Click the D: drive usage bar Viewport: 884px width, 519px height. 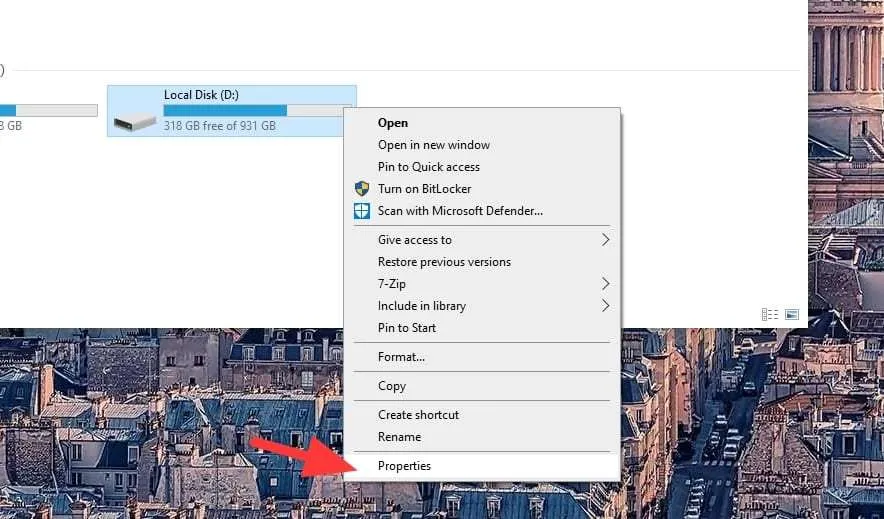pyautogui.click(x=258, y=110)
